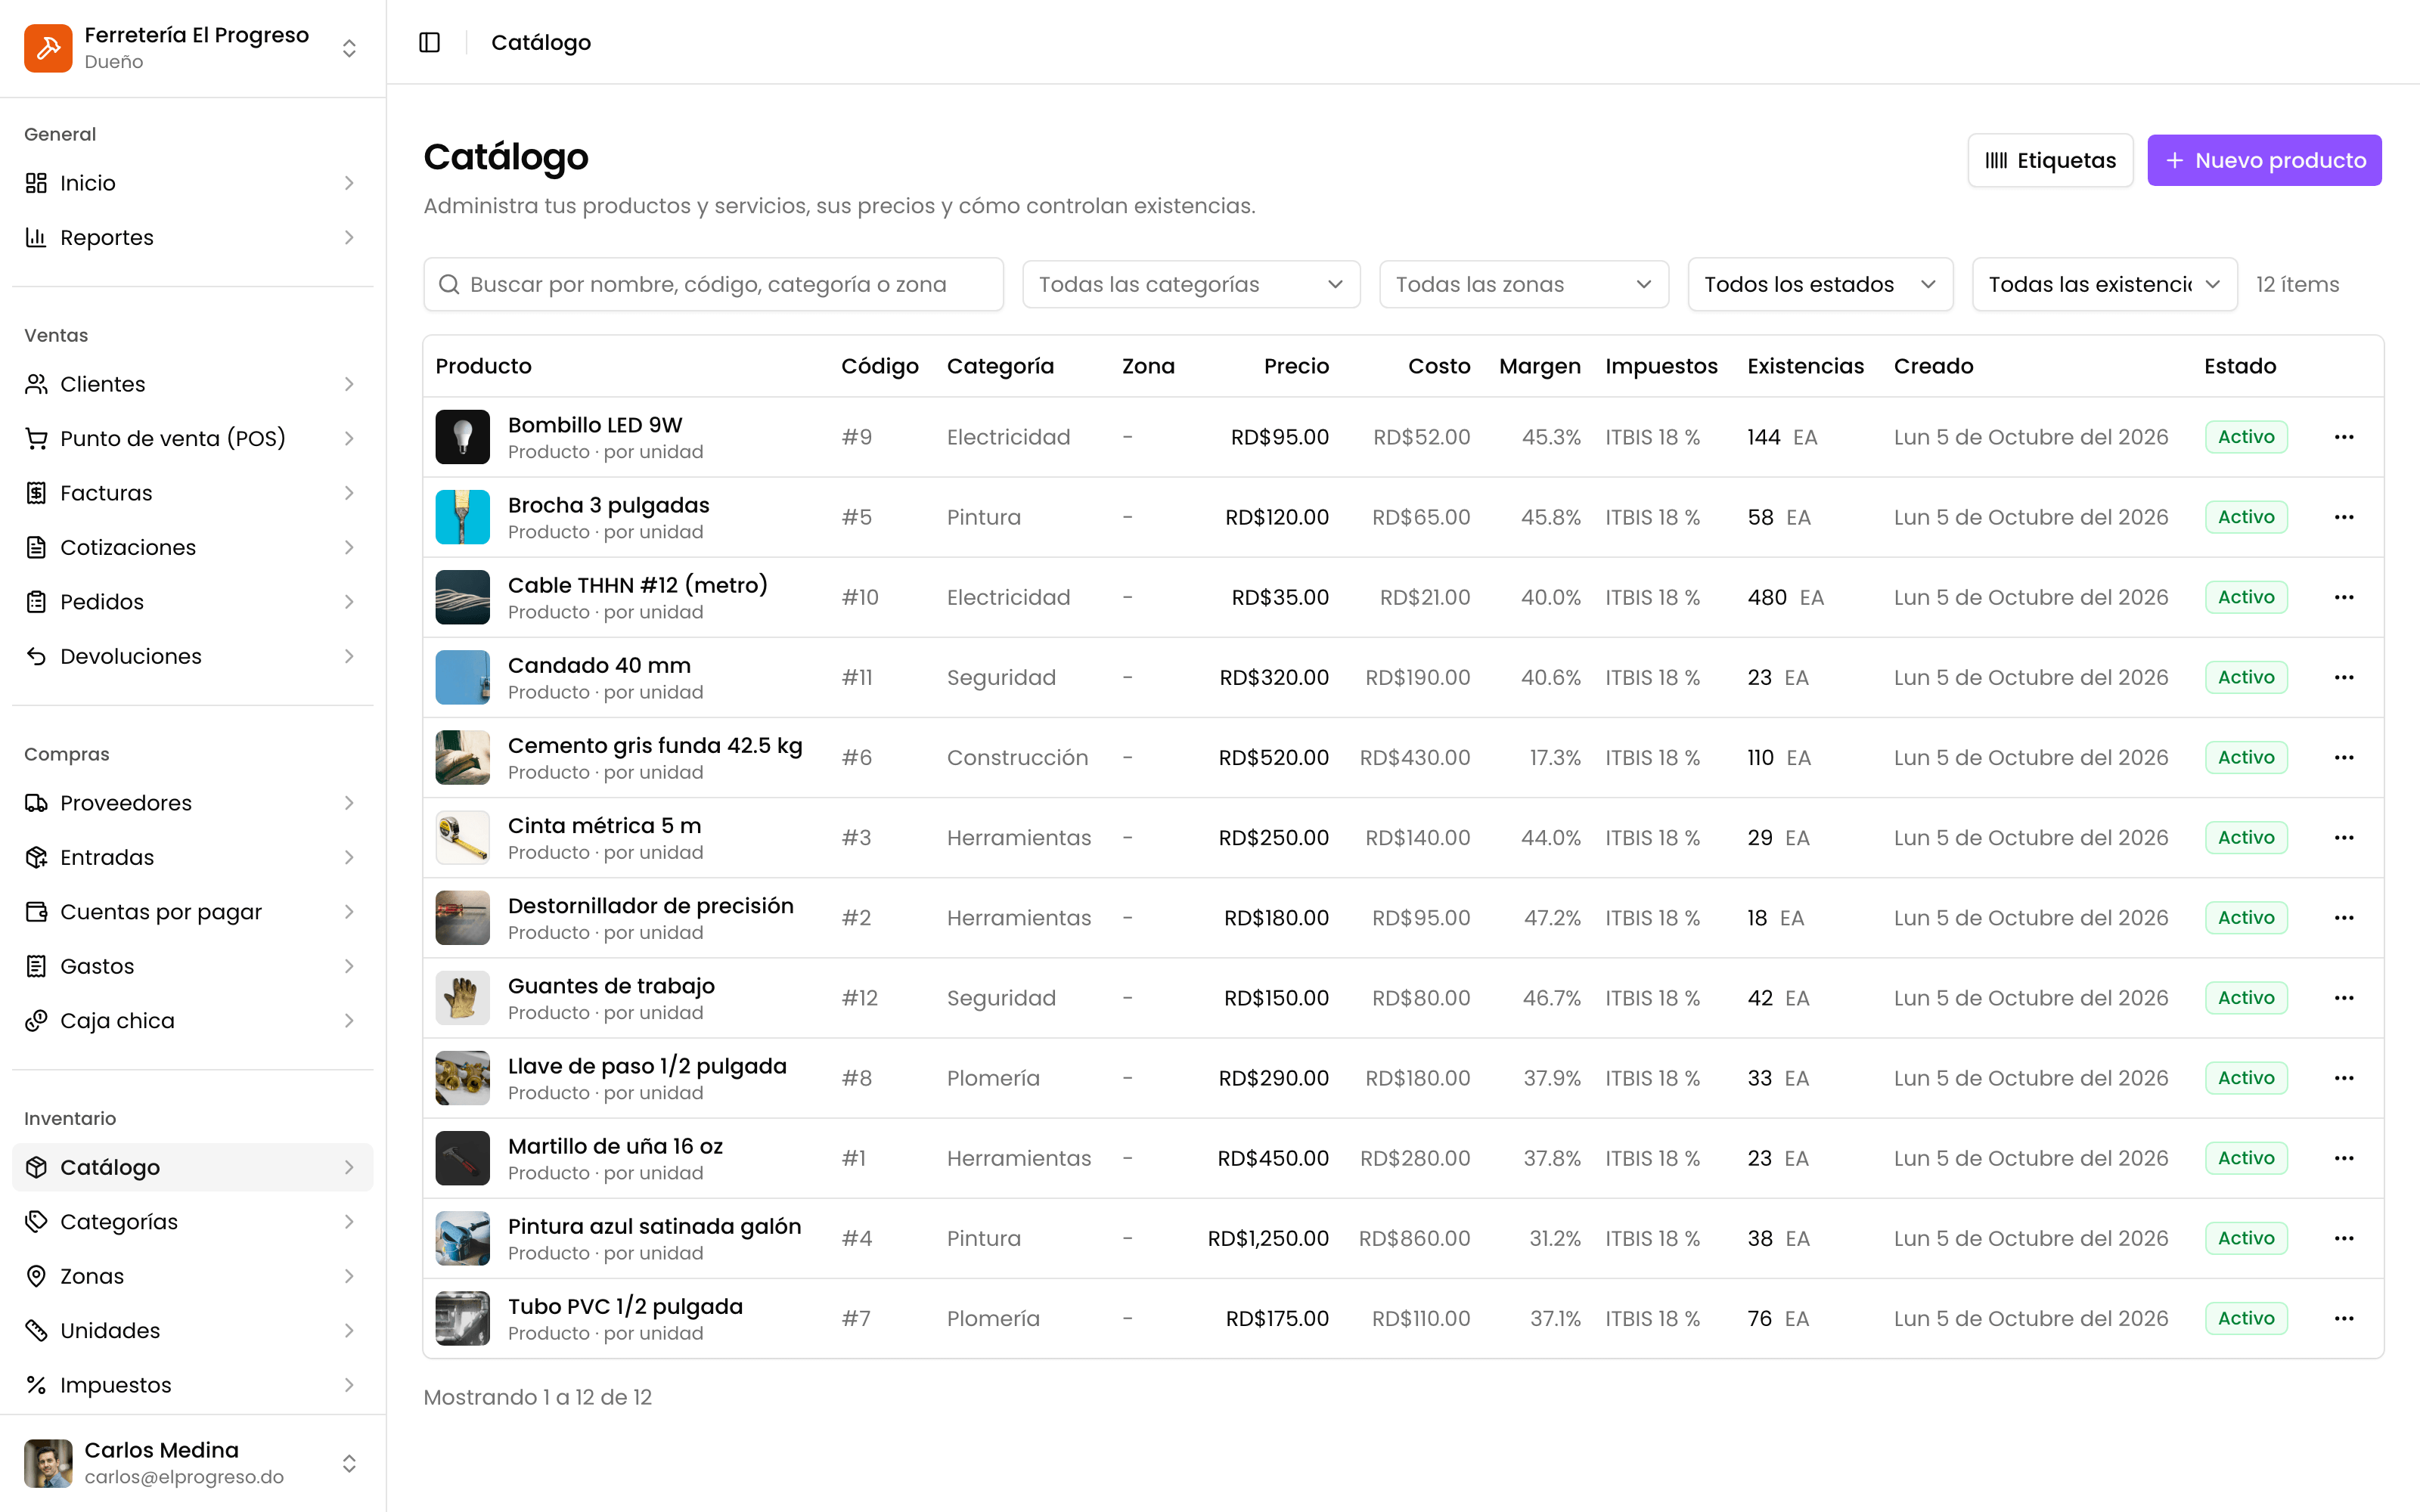
Task: Click the Reportes chart icon
Action: point(36,237)
